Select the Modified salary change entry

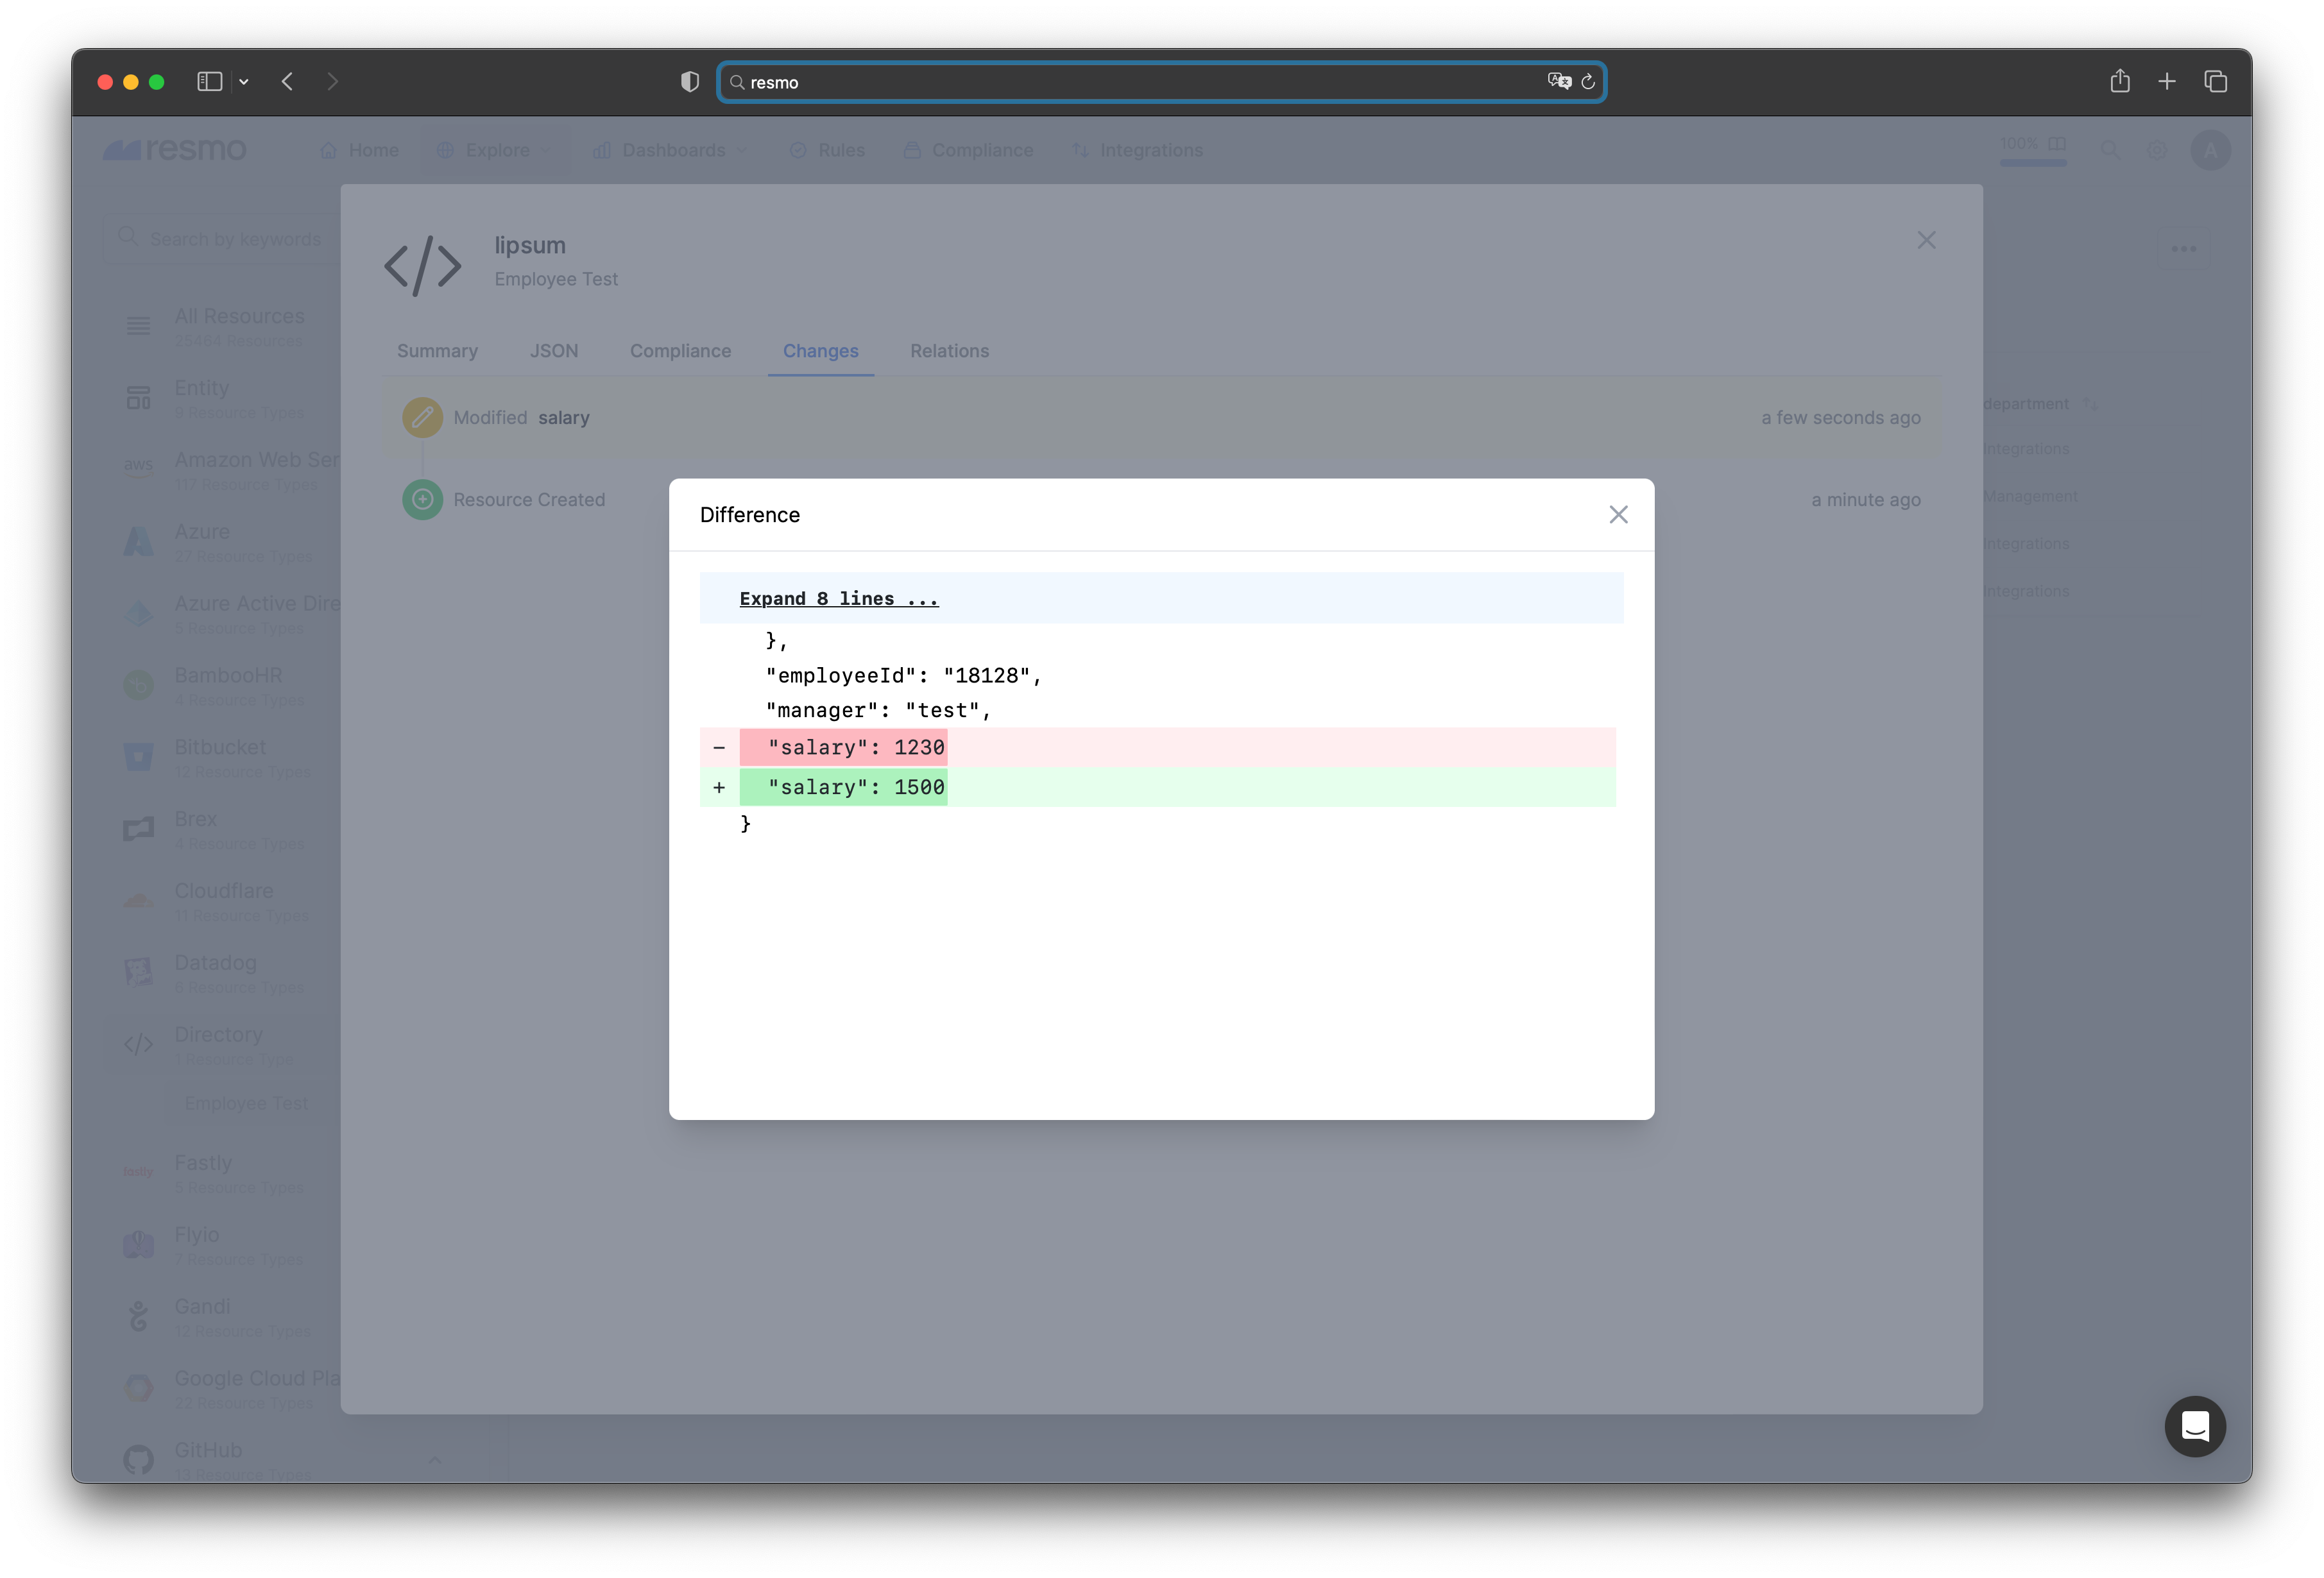pyautogui.click(x=521, y=418)
